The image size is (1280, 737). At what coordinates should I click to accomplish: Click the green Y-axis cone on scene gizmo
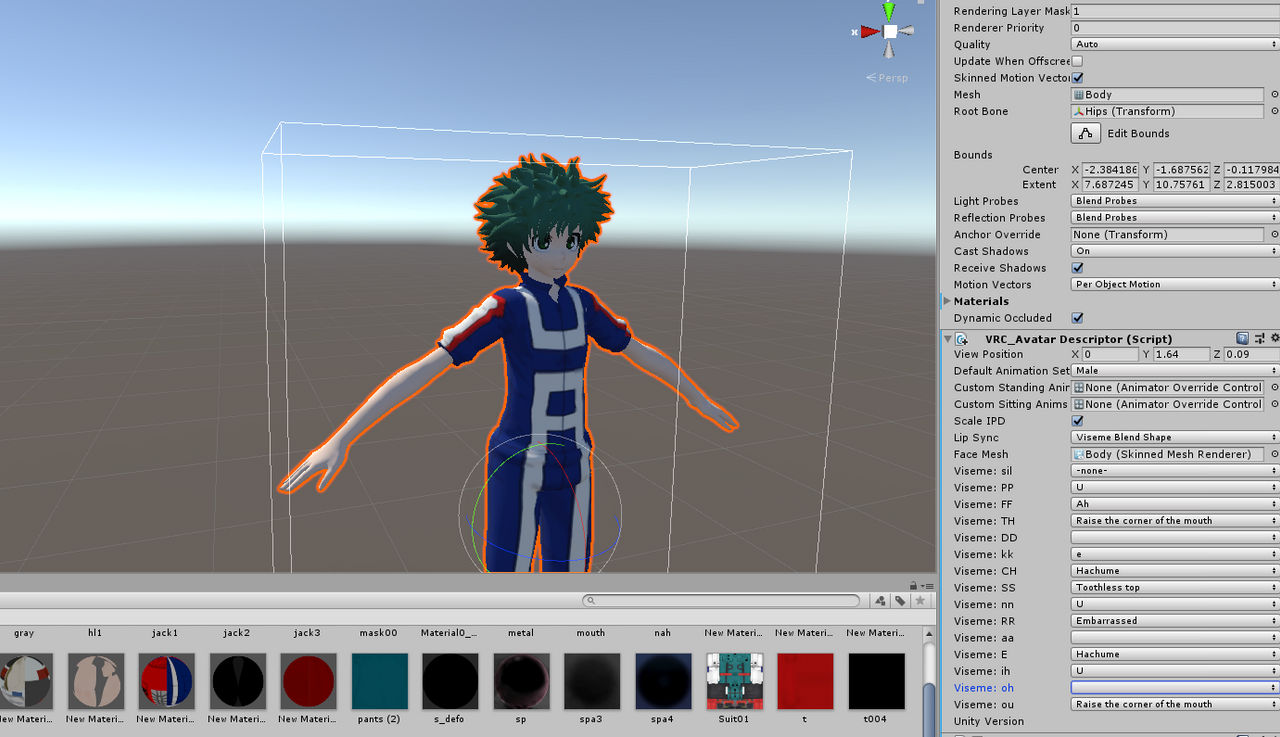click(889, 11)
